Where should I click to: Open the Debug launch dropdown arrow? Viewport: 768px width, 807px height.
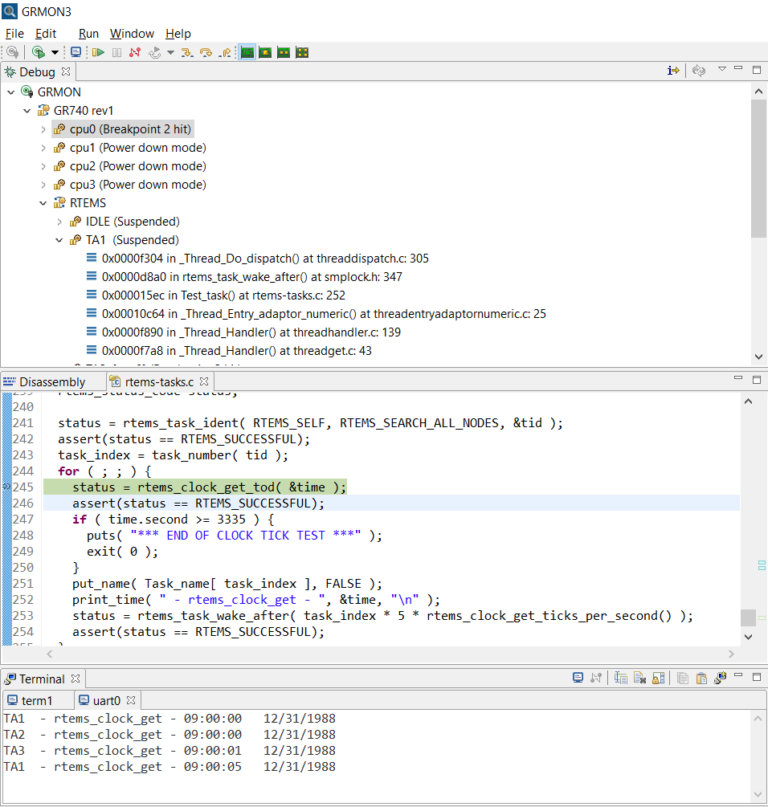54,52
